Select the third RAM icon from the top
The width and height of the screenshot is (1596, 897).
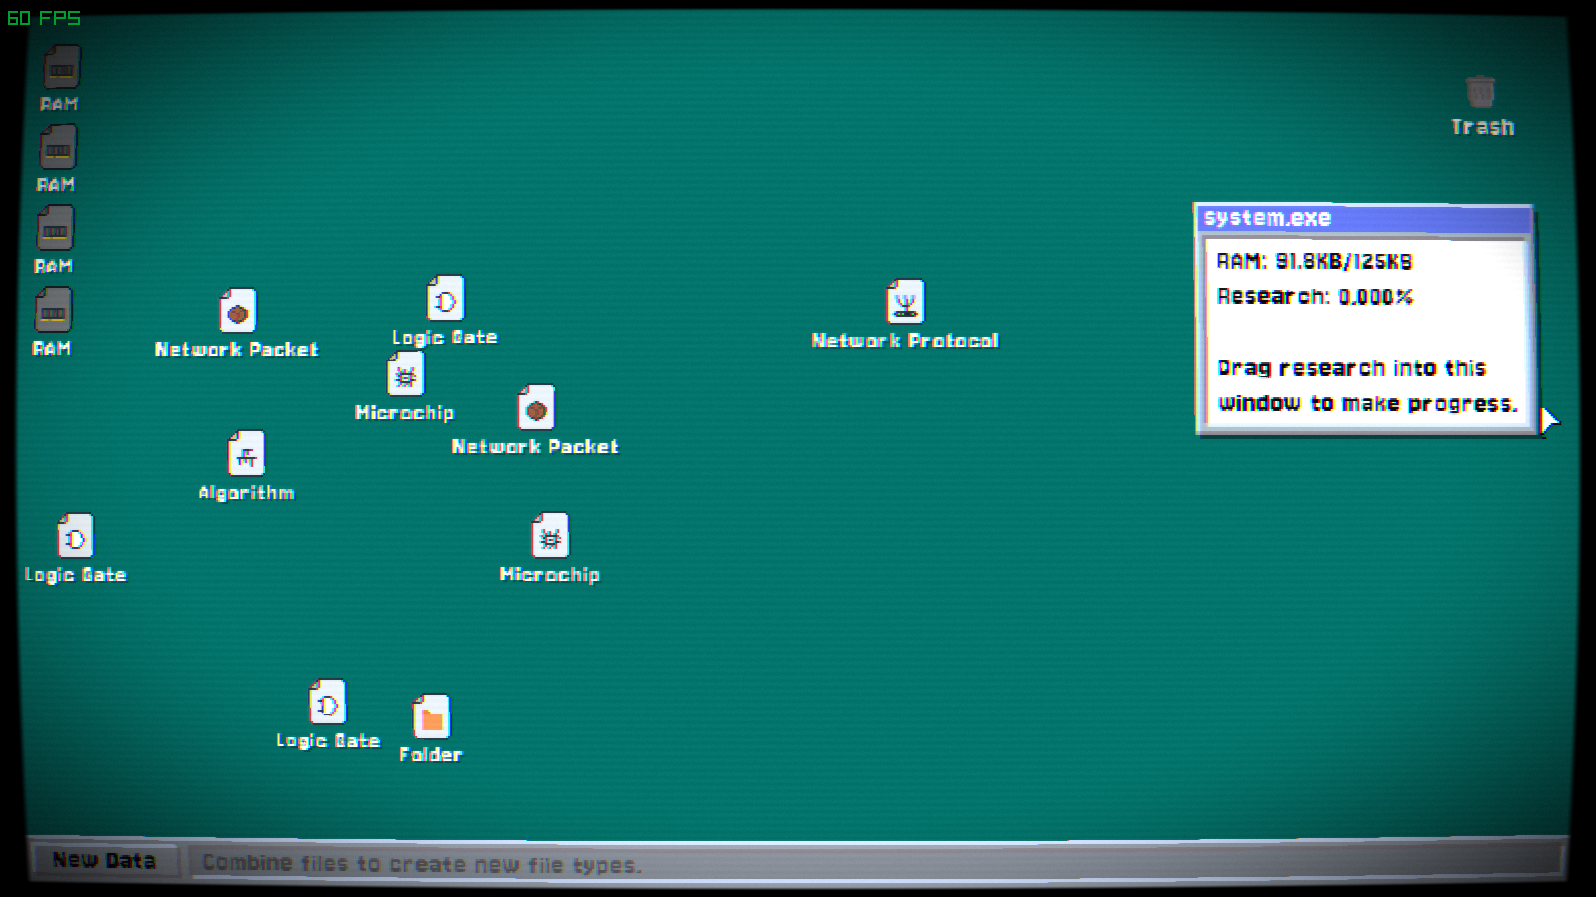55,229
